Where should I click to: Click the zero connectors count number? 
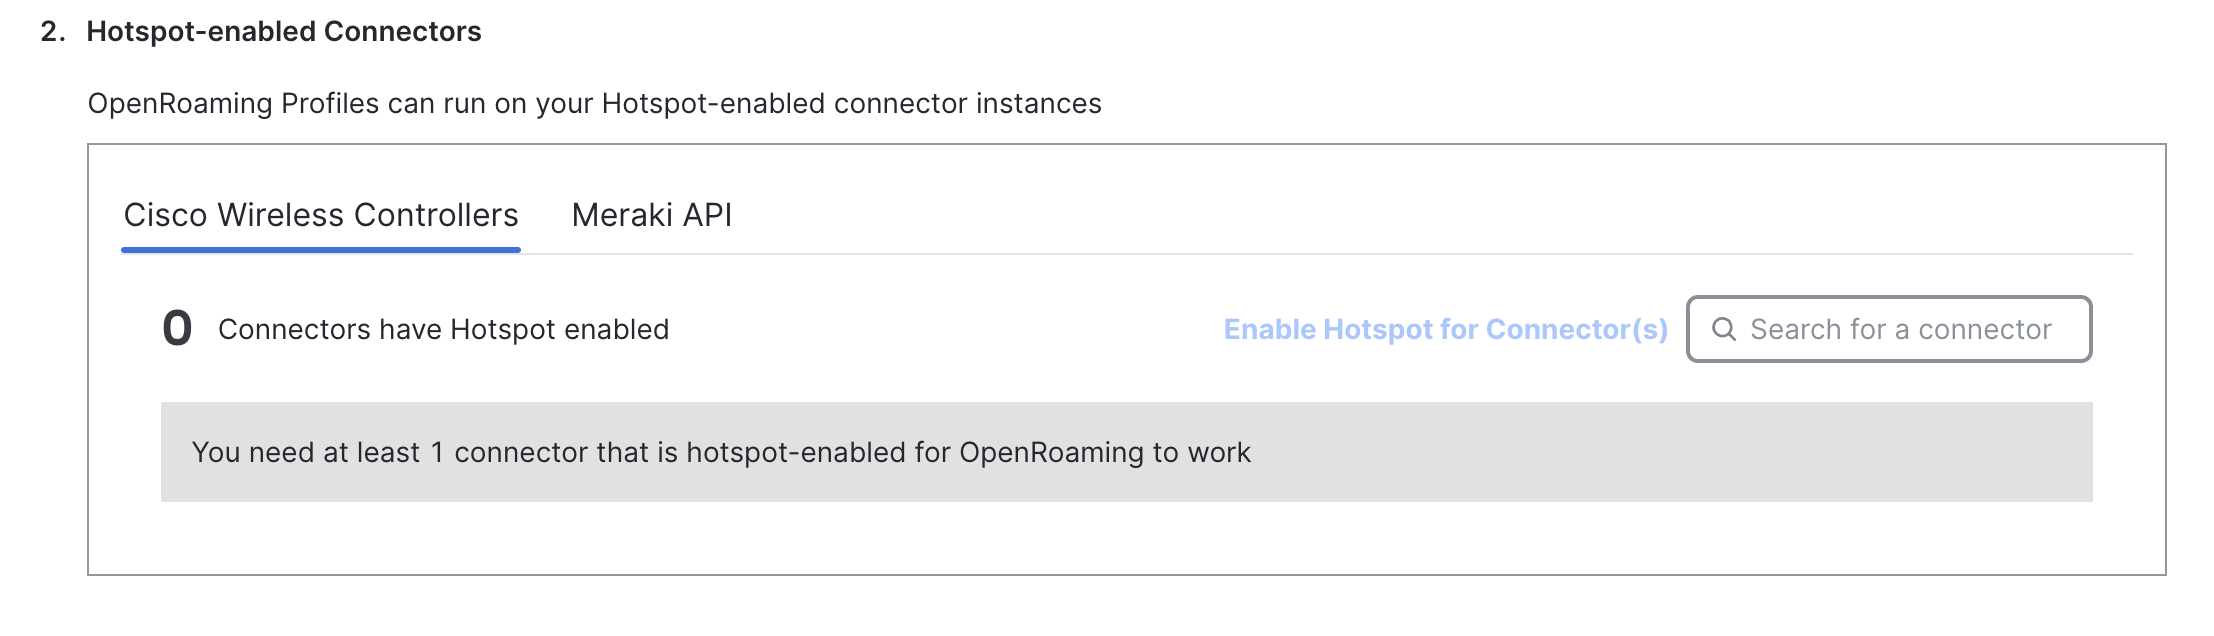(x=177, y=328)
